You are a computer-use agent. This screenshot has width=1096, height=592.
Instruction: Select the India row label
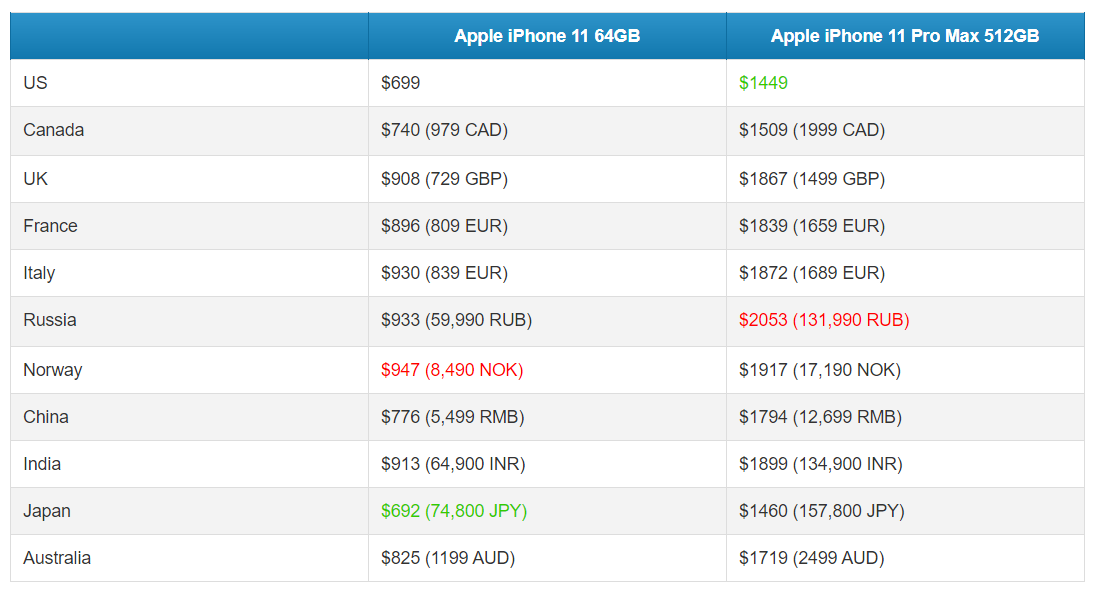click(x=42, y=463)
